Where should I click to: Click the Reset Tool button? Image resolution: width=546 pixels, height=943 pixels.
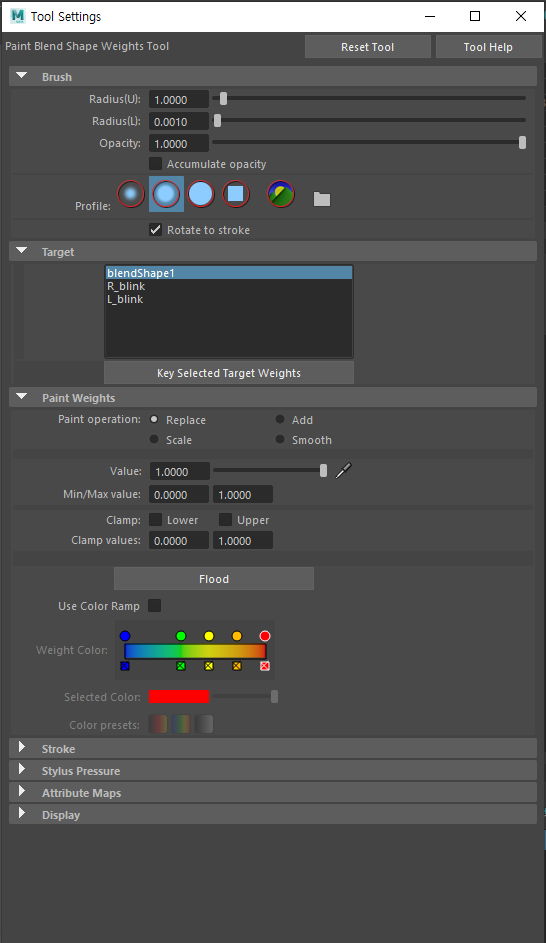pos(367,47)
